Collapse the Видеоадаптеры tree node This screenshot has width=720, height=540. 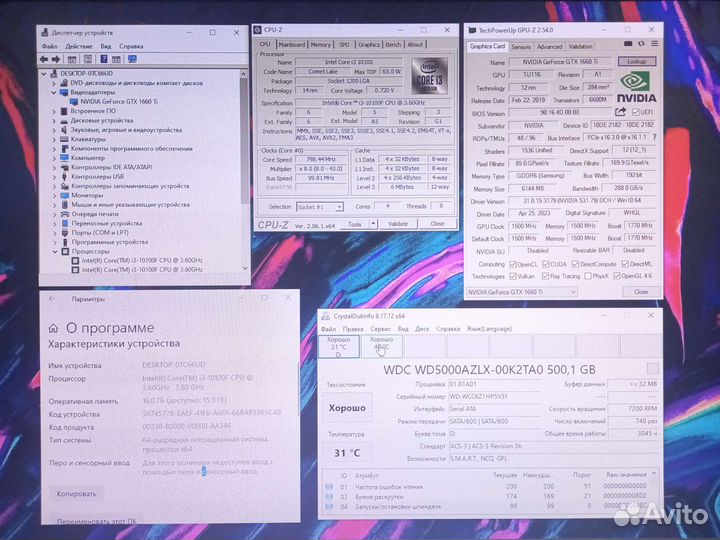pyautogui.click(x=54, y=92)
